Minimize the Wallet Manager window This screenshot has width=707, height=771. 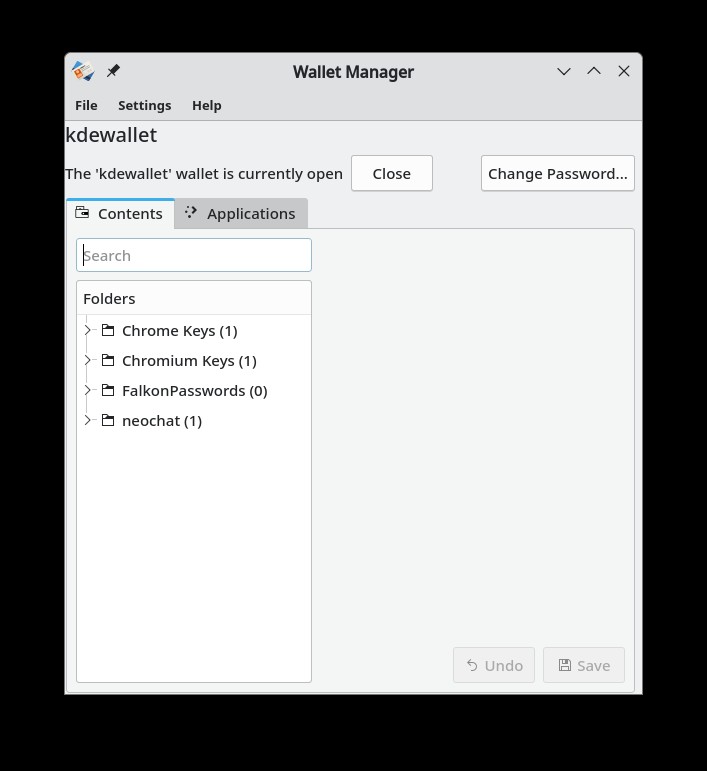[564, 71]
